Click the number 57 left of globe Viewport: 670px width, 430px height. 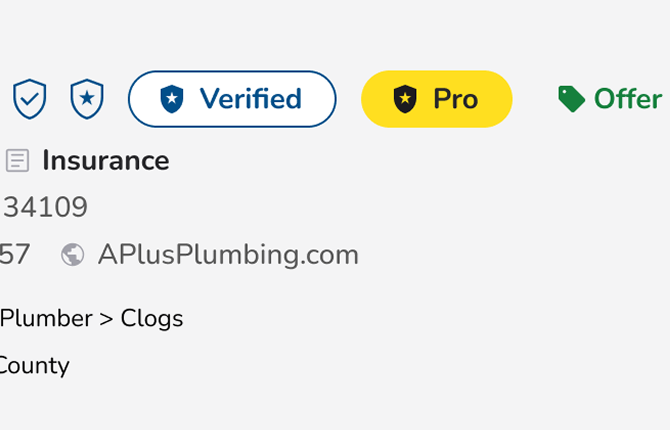point(15,255)
